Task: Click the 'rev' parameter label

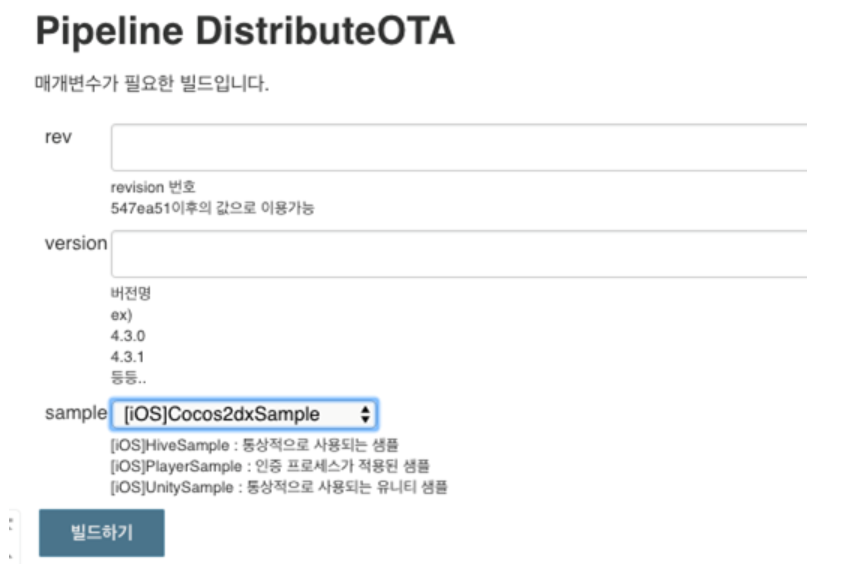Action: pyautogui.click(x=58, y=137)
